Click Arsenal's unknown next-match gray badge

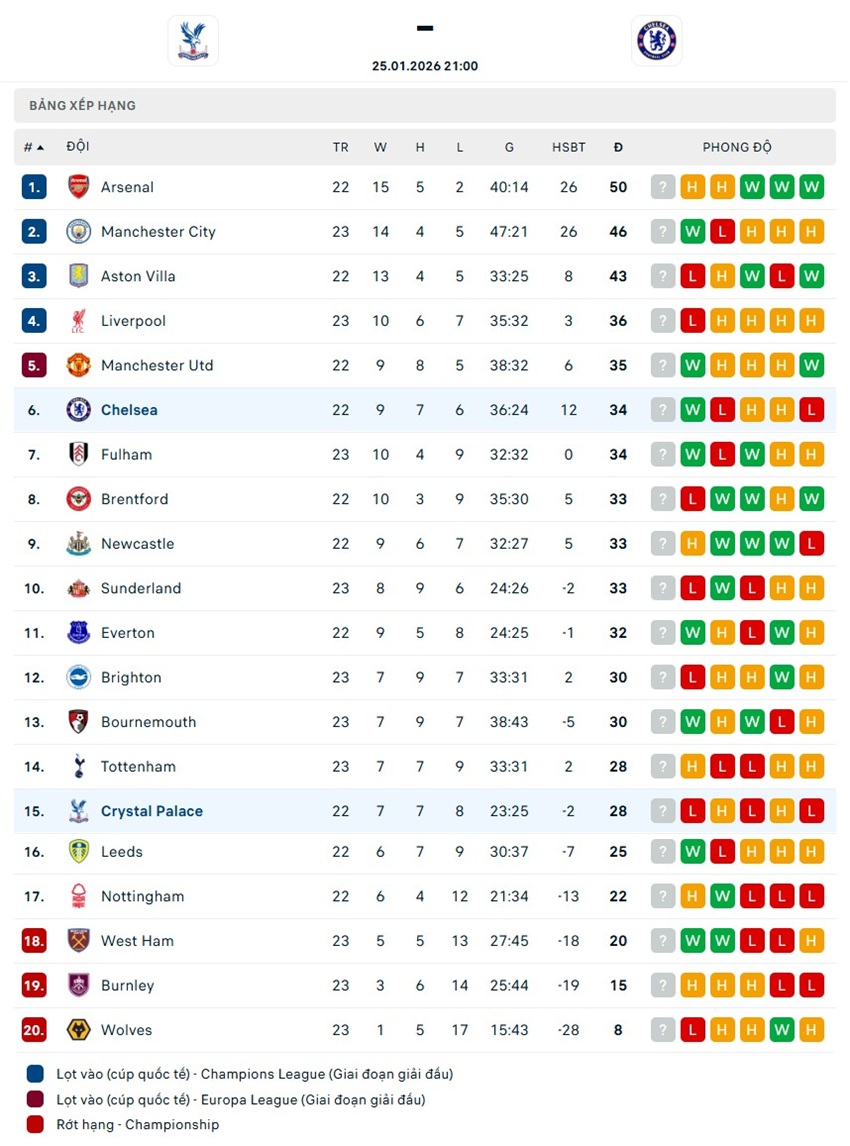pyautogui.click(x=663, y=187)
